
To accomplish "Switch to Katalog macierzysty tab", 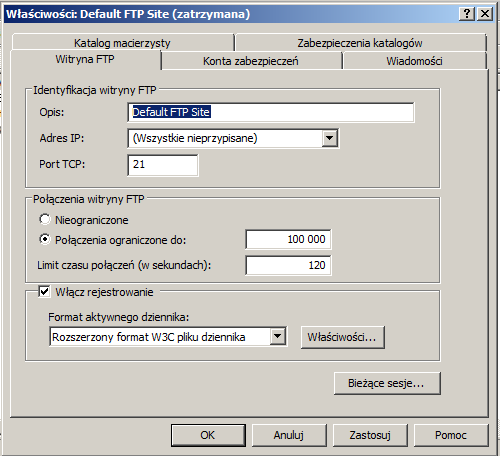I will tap(122, 43).
